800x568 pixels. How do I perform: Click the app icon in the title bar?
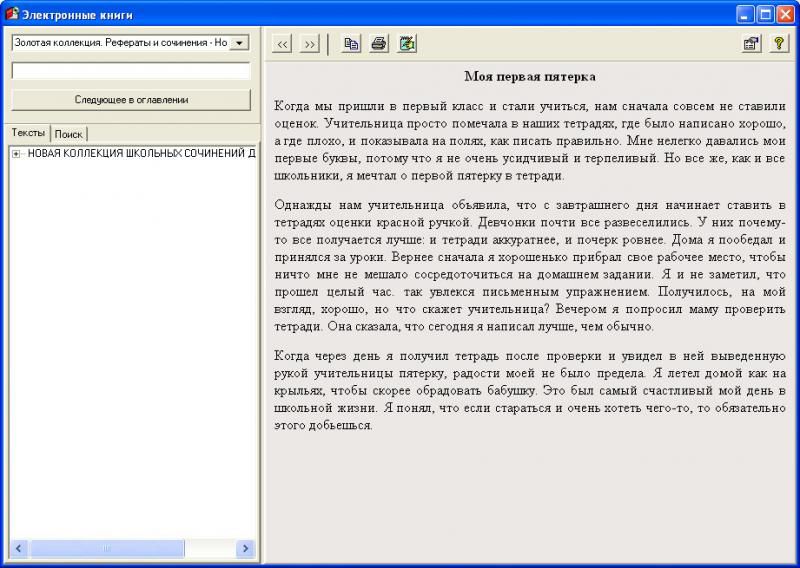pyautogui.click(x=12, y=14)
